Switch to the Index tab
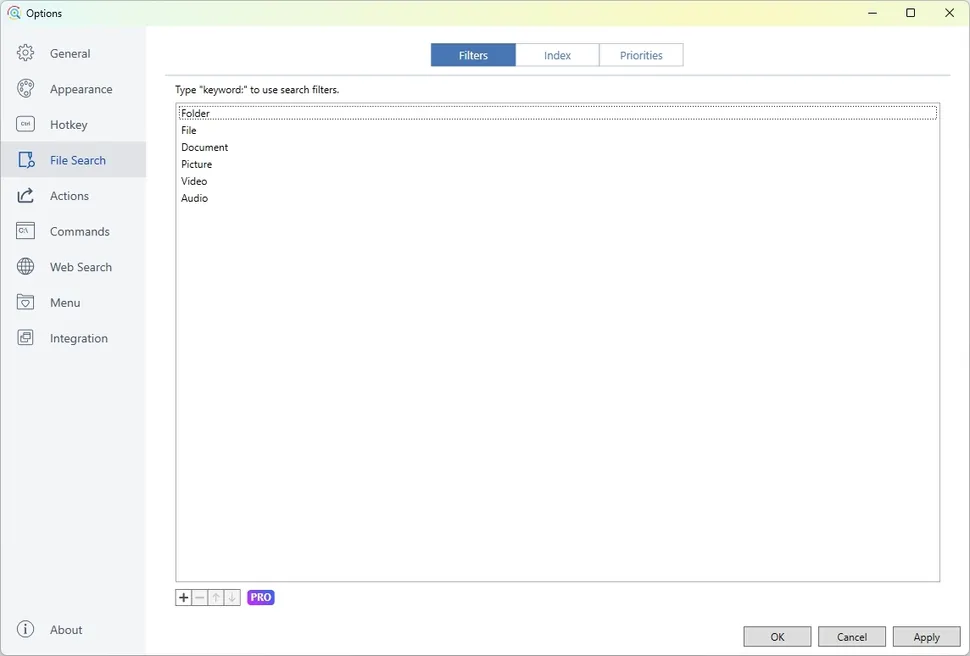 [x=557, y=55]
